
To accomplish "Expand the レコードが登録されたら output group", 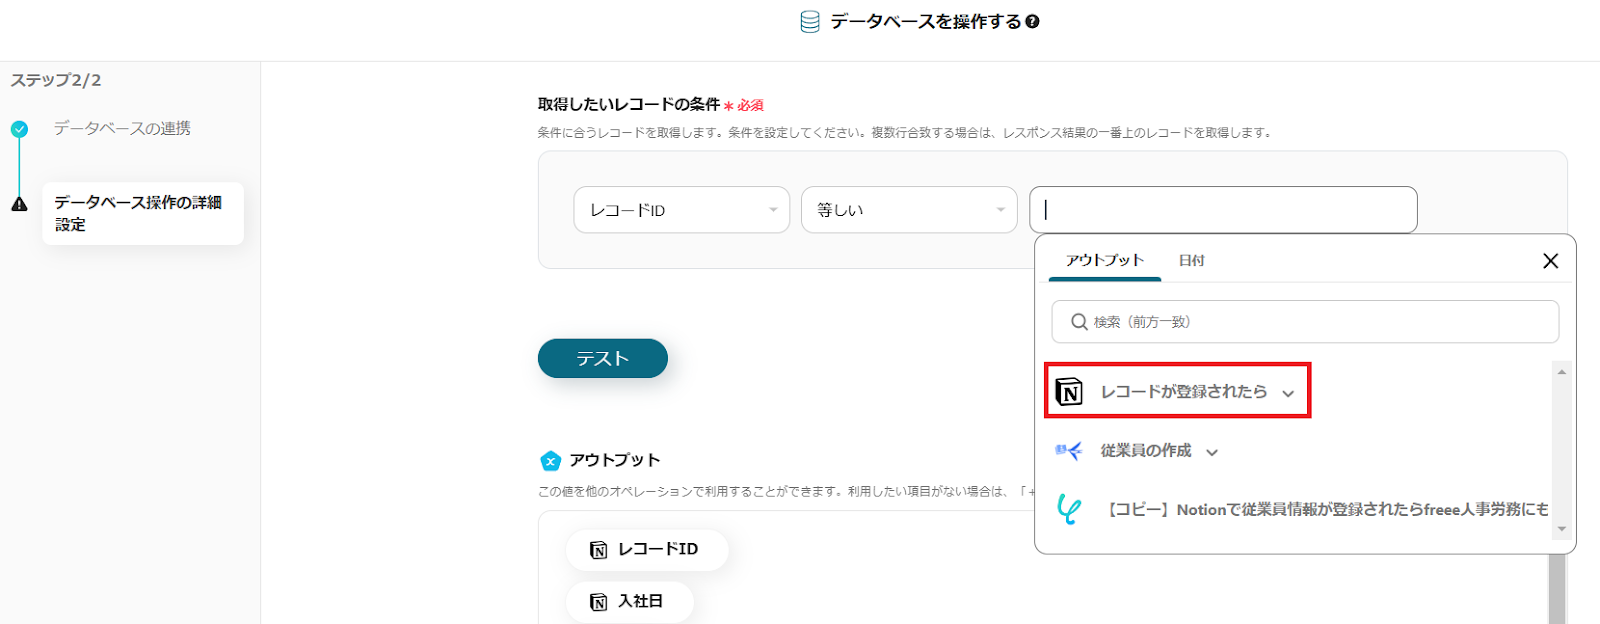I will pos(1288,393).
